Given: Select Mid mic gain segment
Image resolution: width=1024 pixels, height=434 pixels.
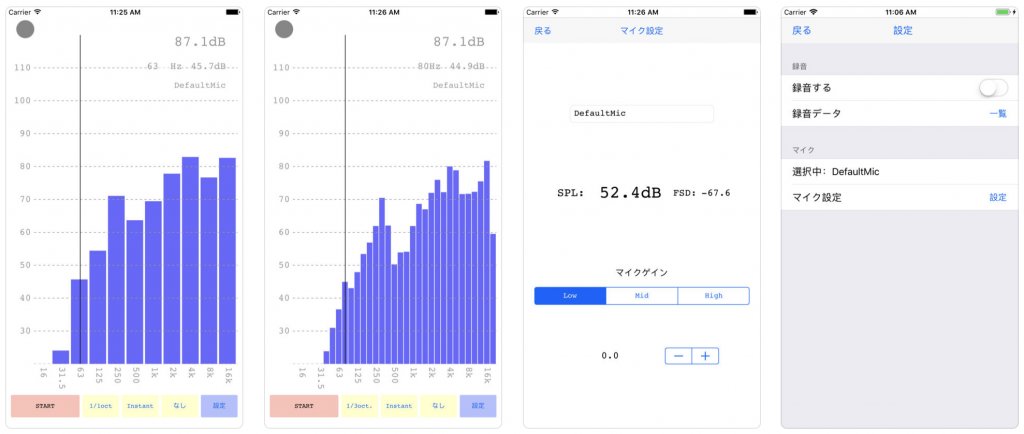Looking at the screenshot, I should point(641,296).
